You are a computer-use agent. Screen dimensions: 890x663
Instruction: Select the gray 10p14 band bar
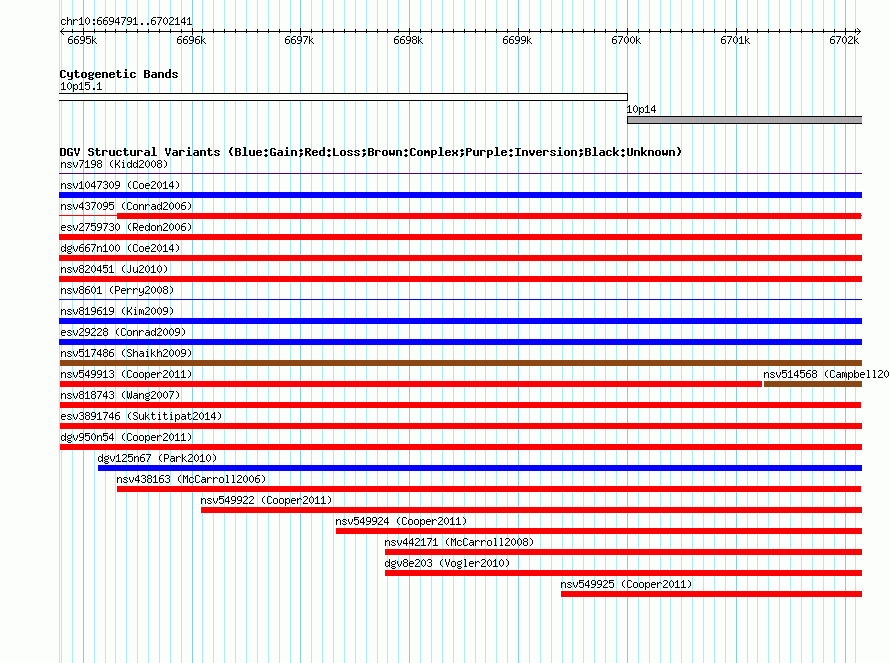click(x=744, y=120)
